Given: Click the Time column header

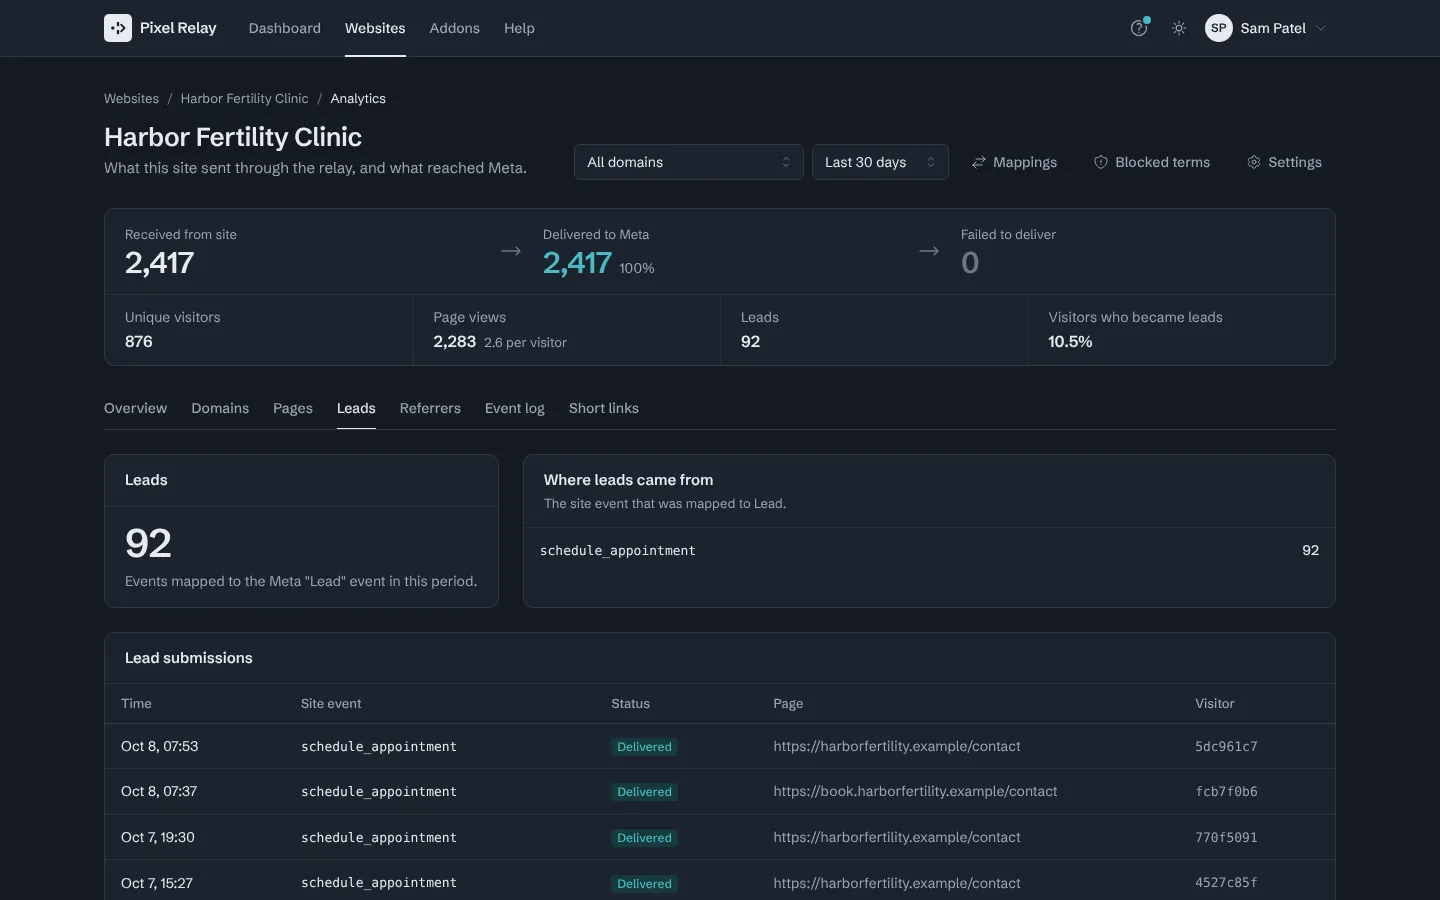Looking at the screenshot, I should pos(136,703).
